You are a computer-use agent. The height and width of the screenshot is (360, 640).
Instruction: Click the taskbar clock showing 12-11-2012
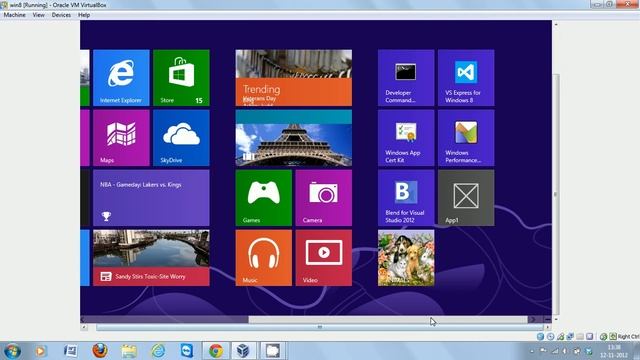614,351
